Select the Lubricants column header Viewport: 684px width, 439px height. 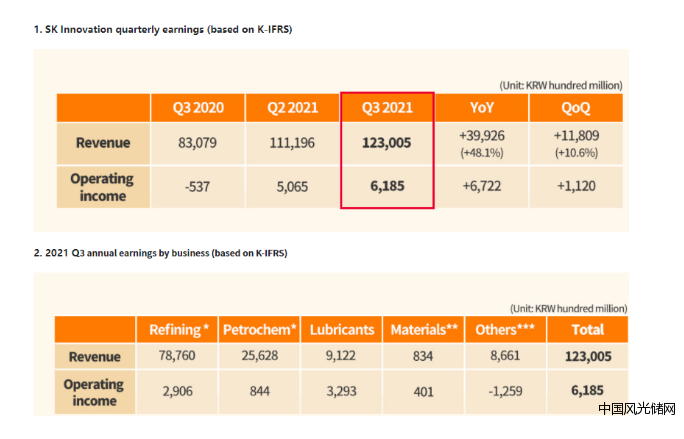pos(342,329)
